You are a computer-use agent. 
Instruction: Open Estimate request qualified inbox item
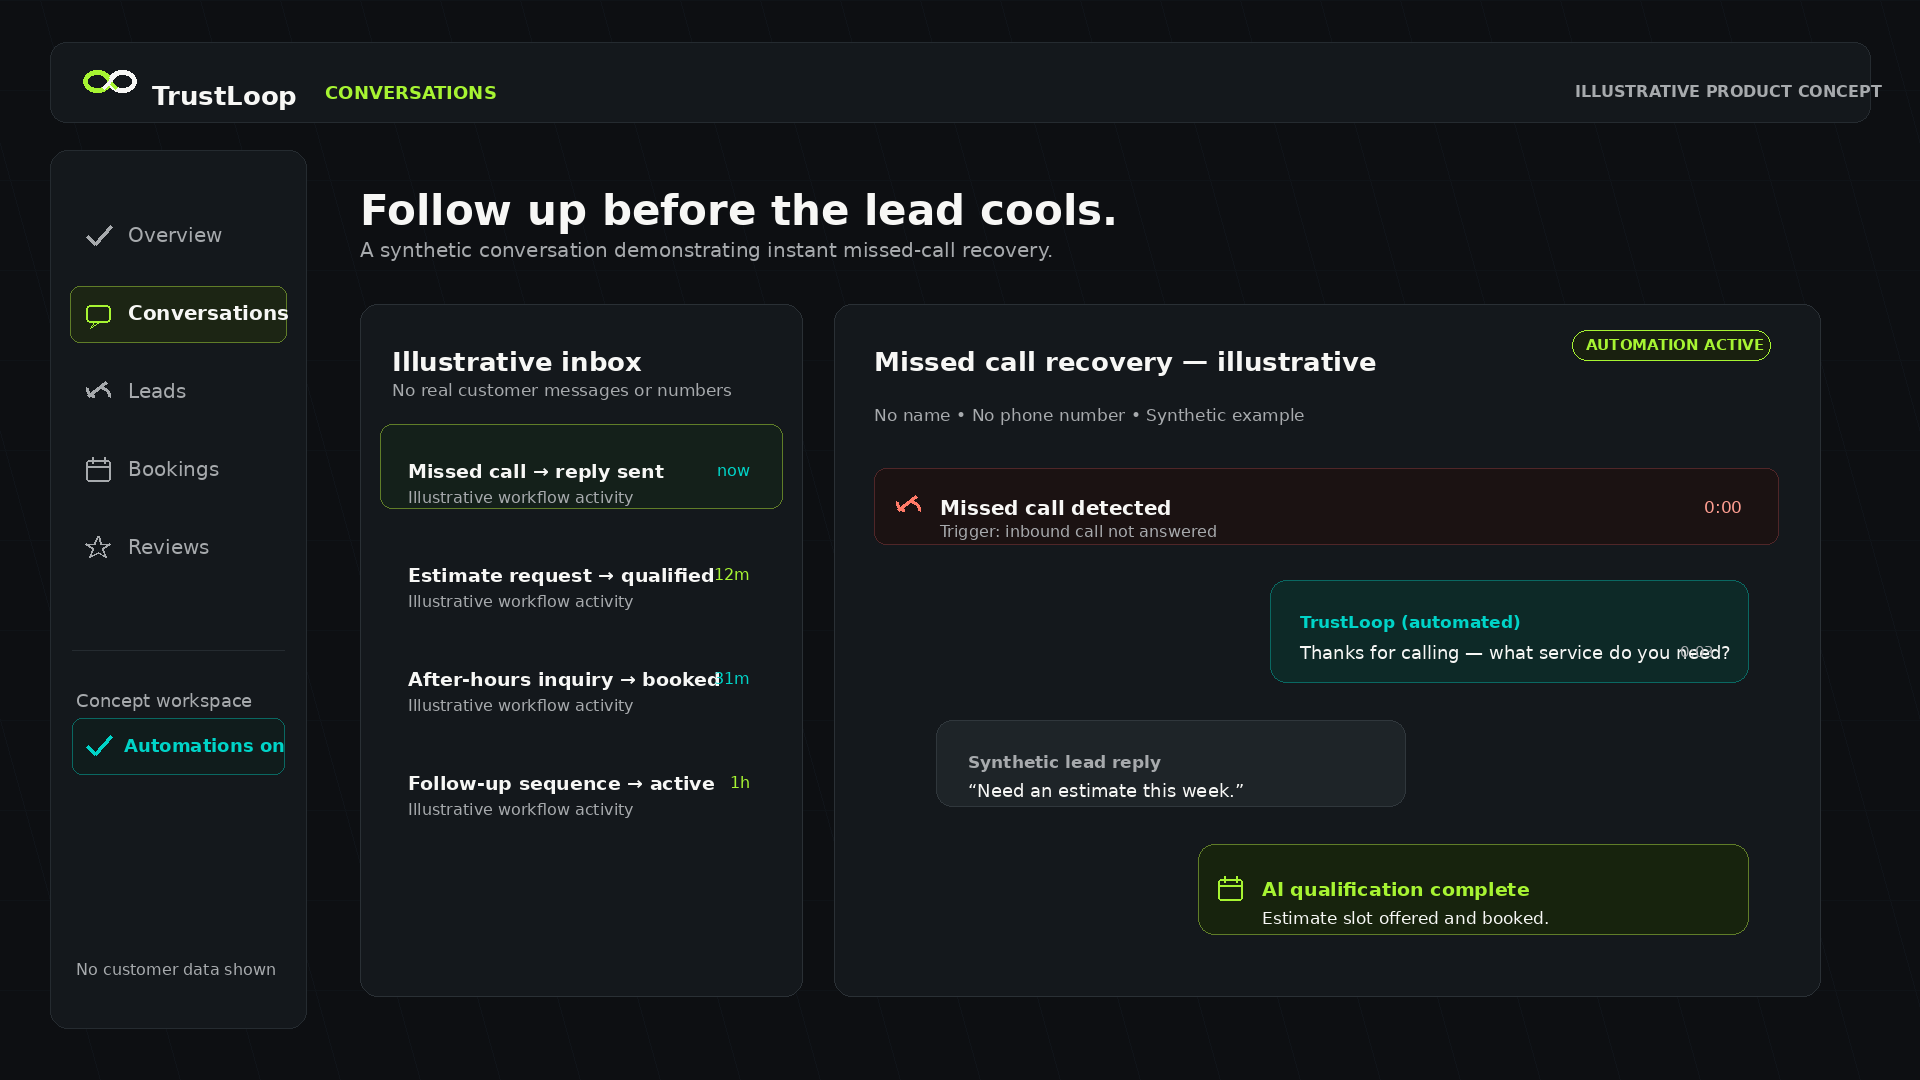coord(581,587)
